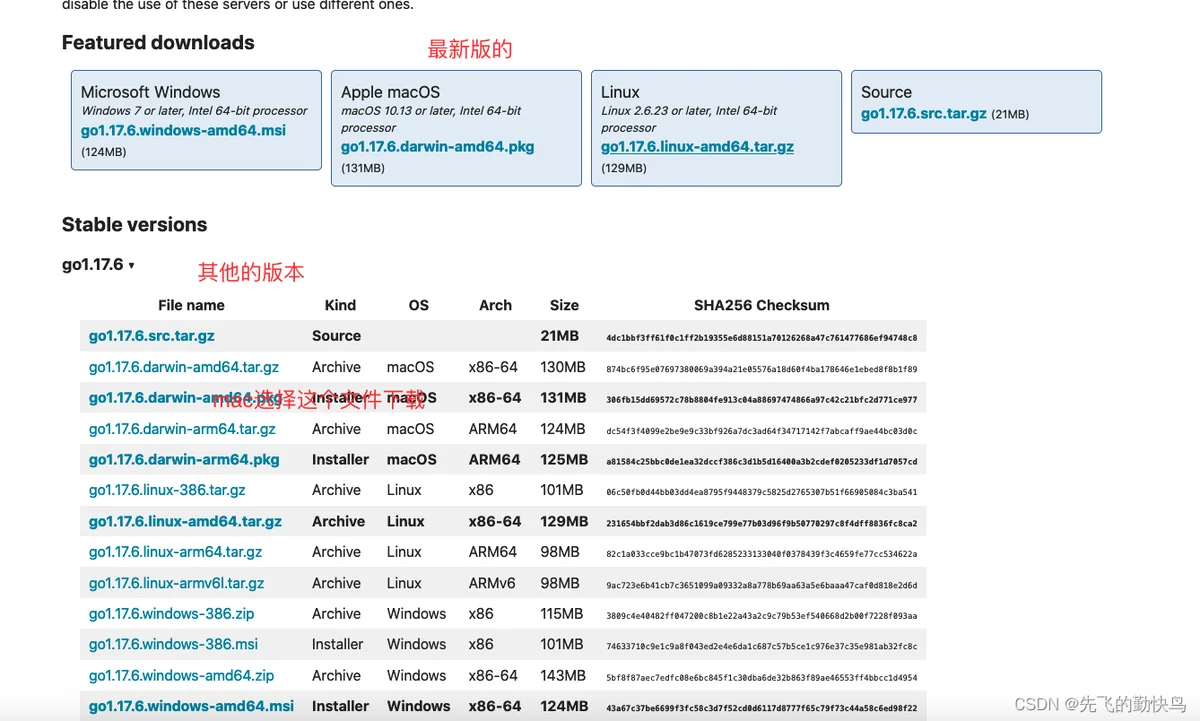Viewport: 1200px width, 721px height.
Task: Click the 129MB cell in the linux-amd64.tar.gz table row
Action: 564,521
